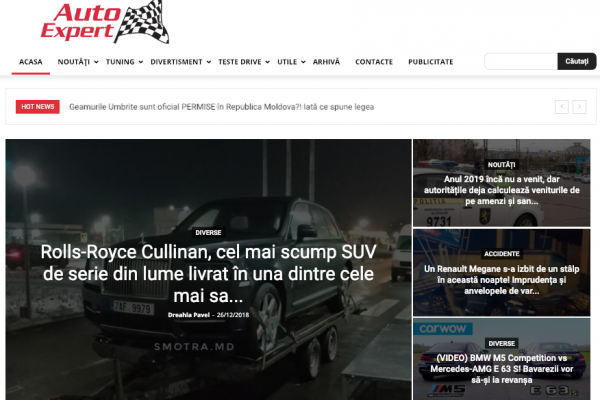The height and width of the screenshot is (400, 600).
Task: Open the Rolls-Royce Cullinan featured article
Action: click(x=208, y=272)
